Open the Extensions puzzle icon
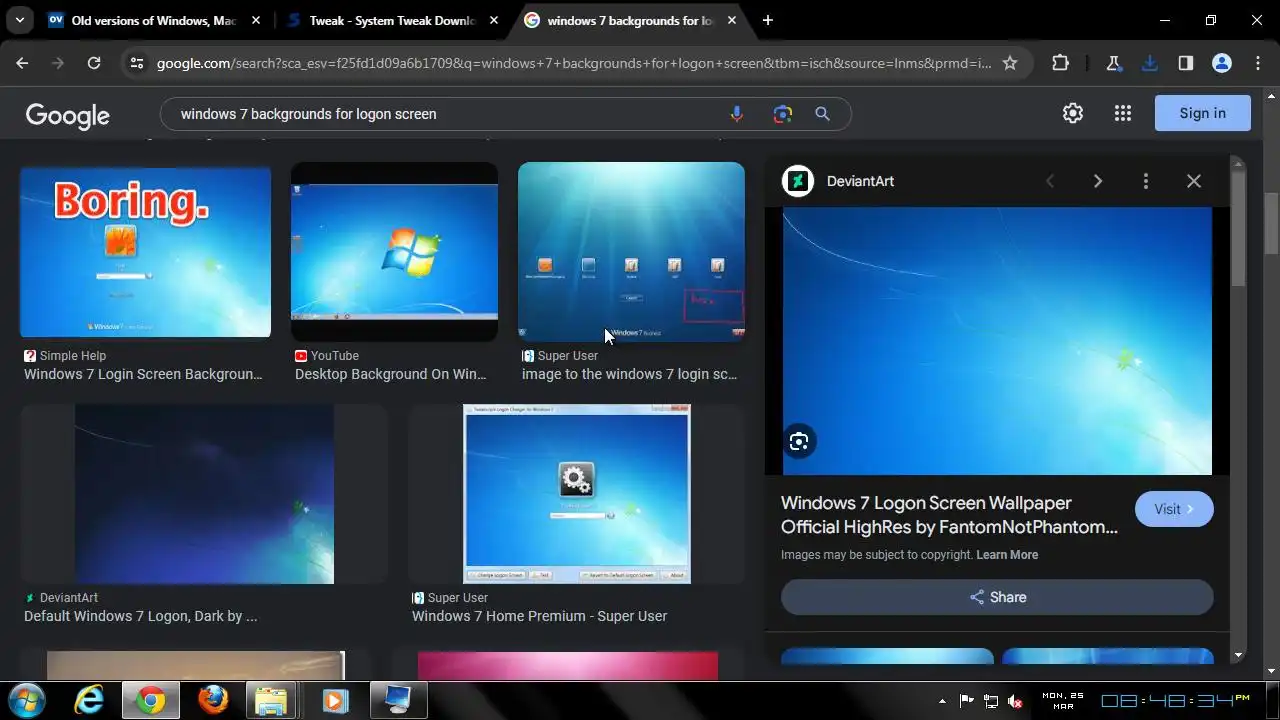This screenshot has height=720, width=1280. click(x=1060, y=63)
